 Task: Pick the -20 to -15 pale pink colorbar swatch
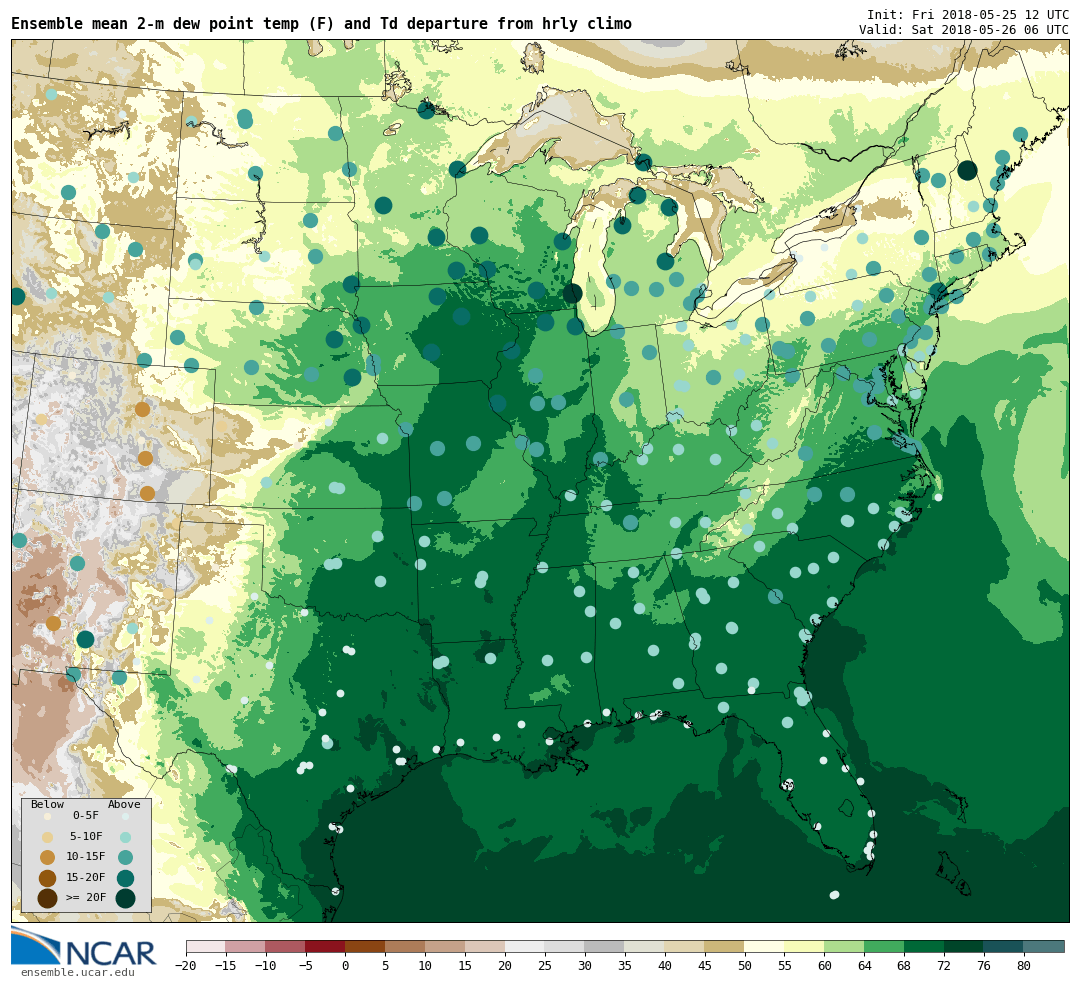click(205, 946)
